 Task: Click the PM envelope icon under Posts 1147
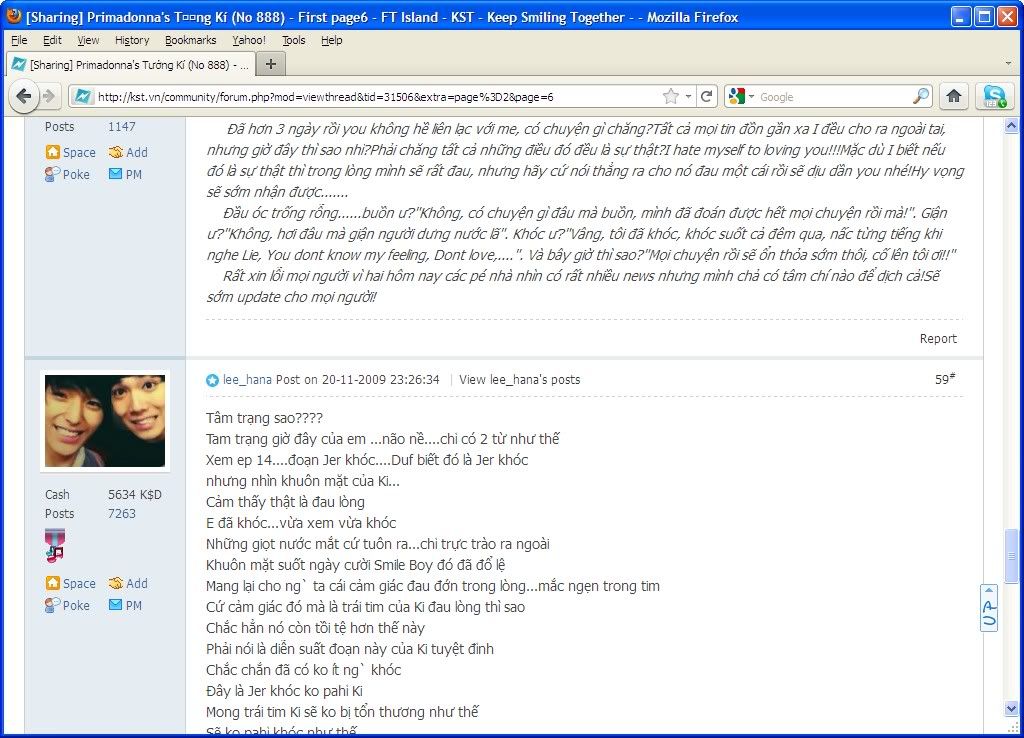[116, 174]
